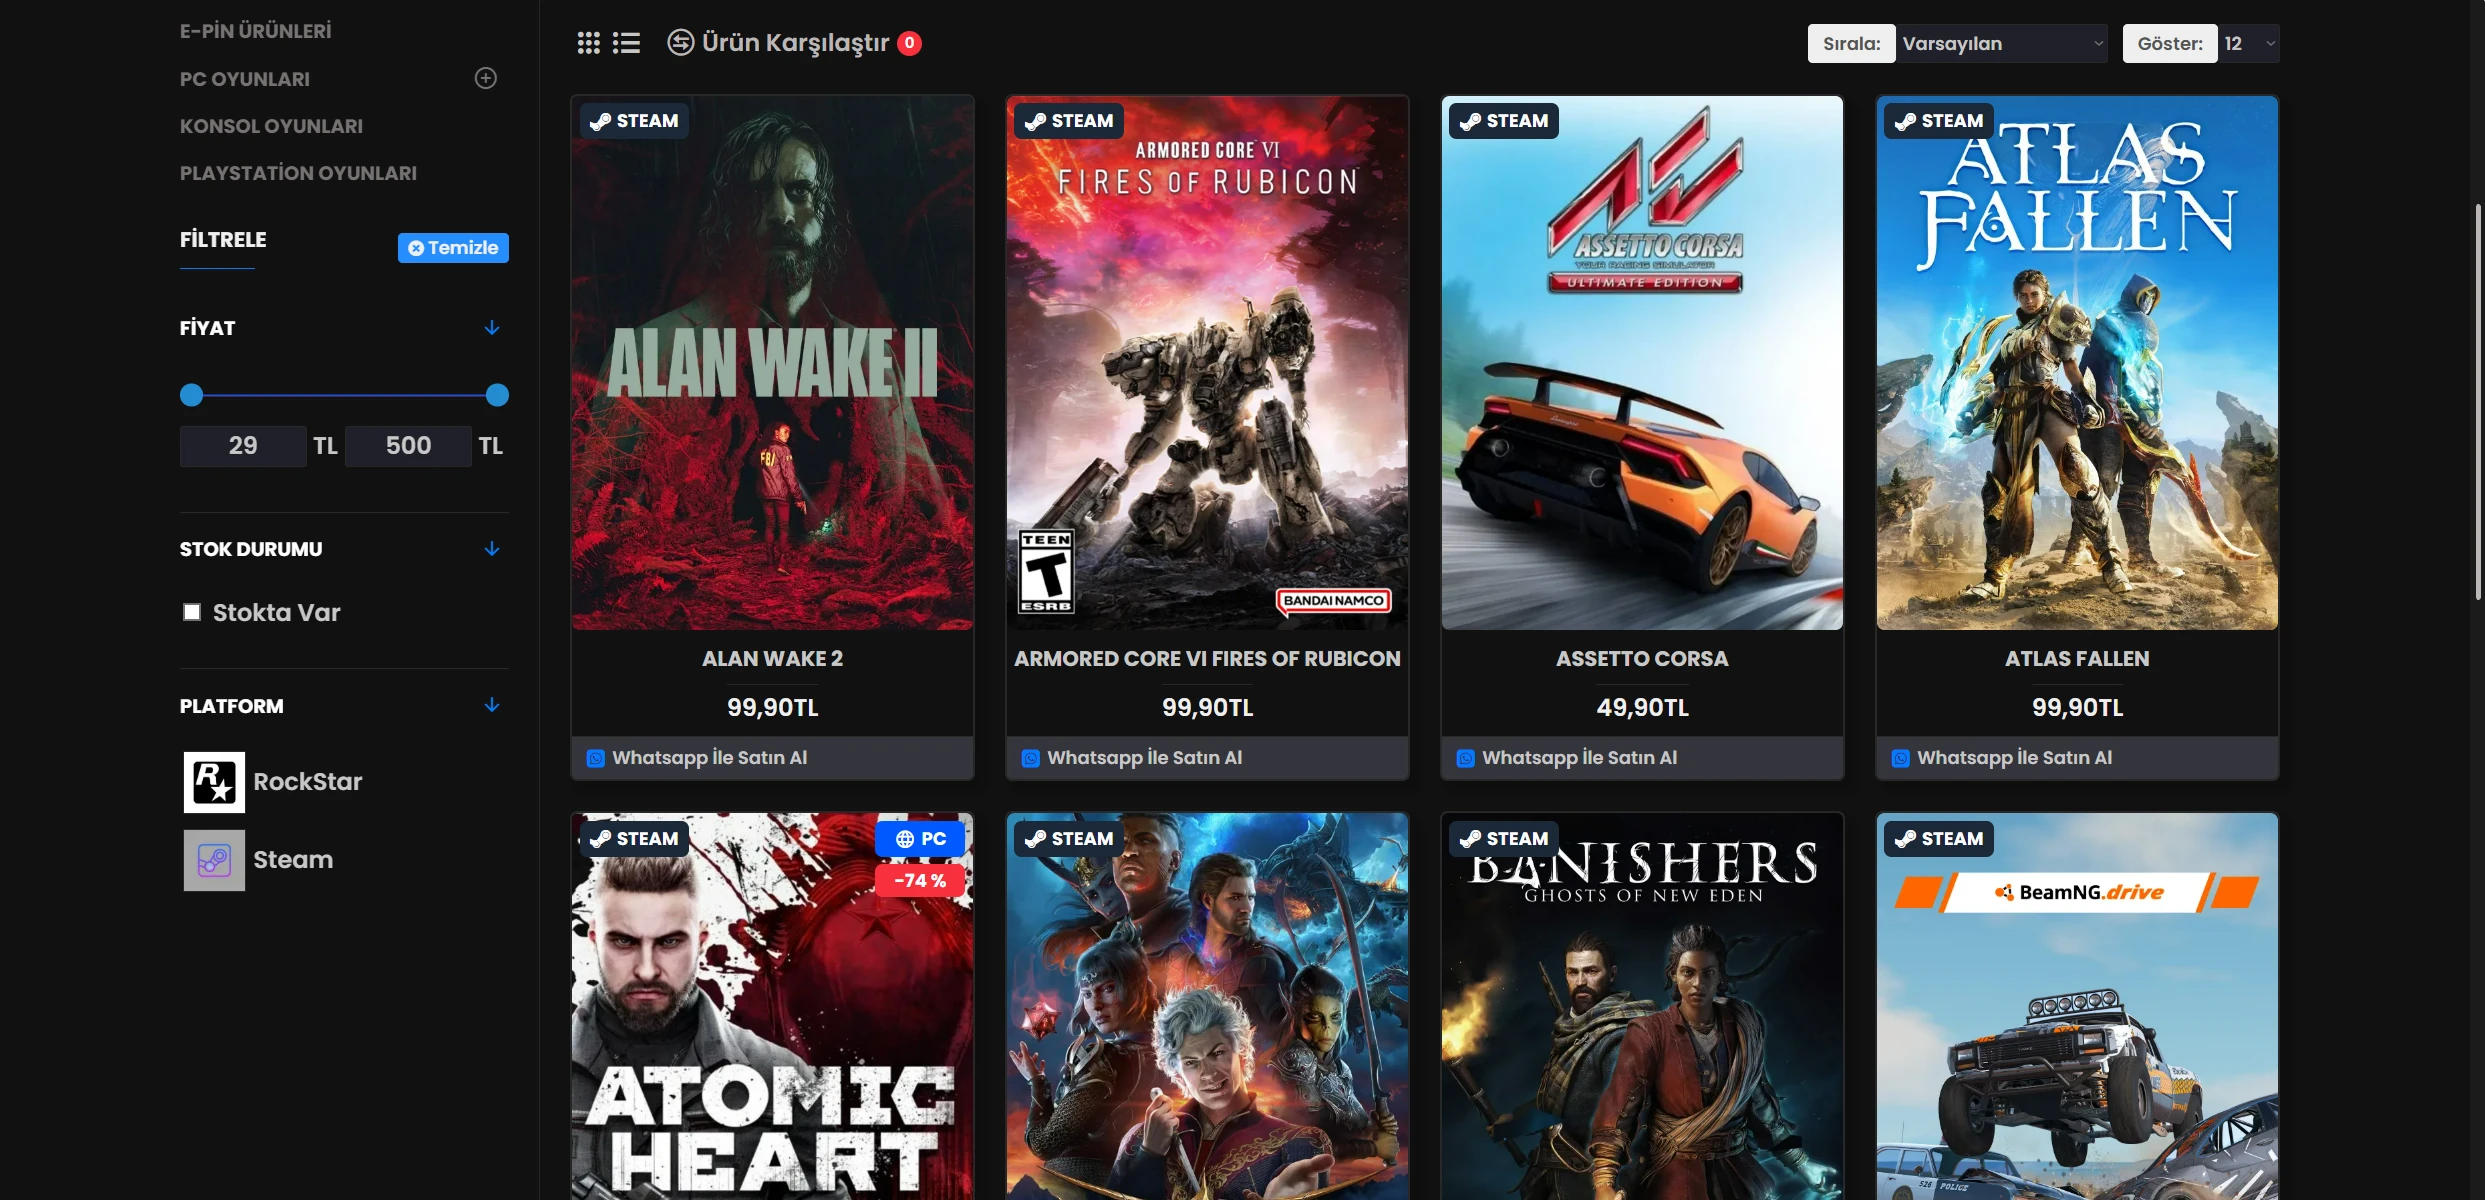Click the PC badge on Atomic Heart
This screenshot has width=2485, height=1200.
click(920, 839)
